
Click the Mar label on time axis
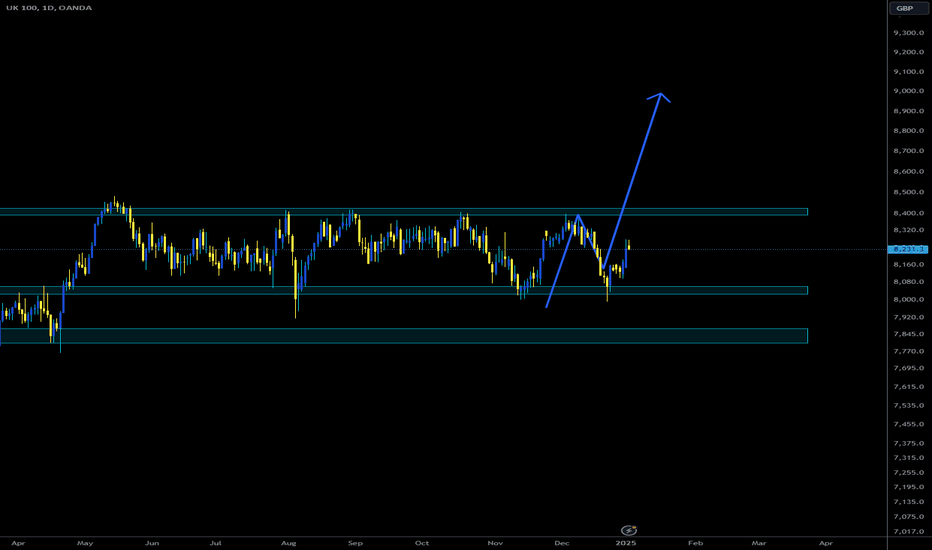click(x=758, y=543)
